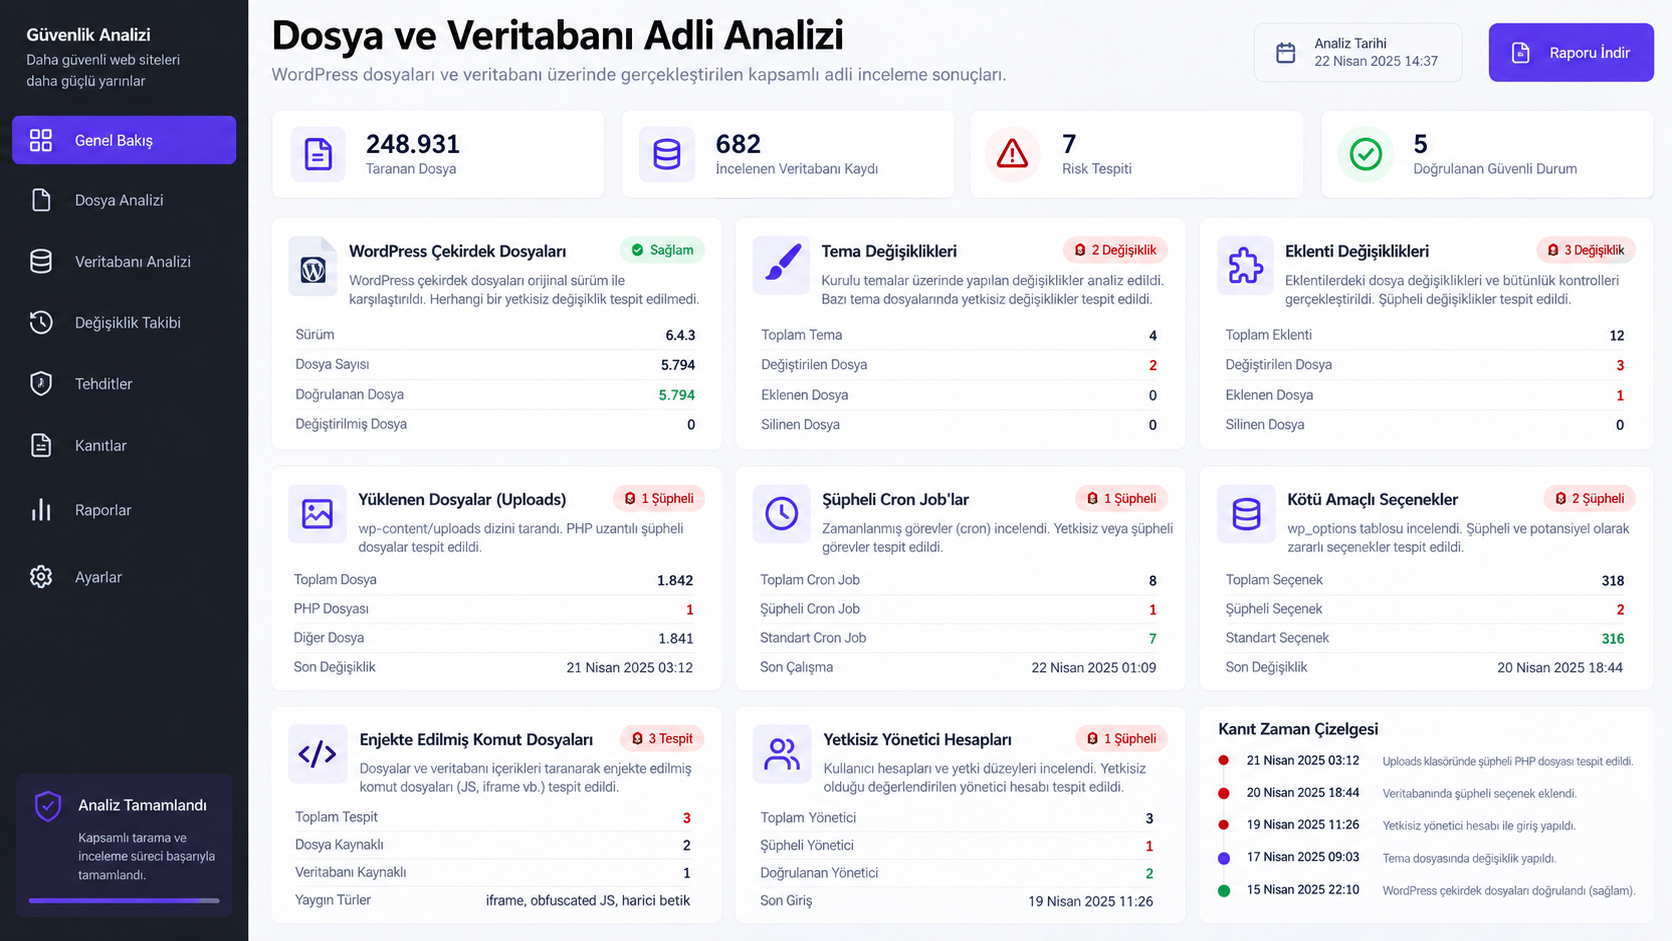Click the Genel Bakış grid icon
1672x941 pixels.
pyautogui.click(x=41, y=140)
